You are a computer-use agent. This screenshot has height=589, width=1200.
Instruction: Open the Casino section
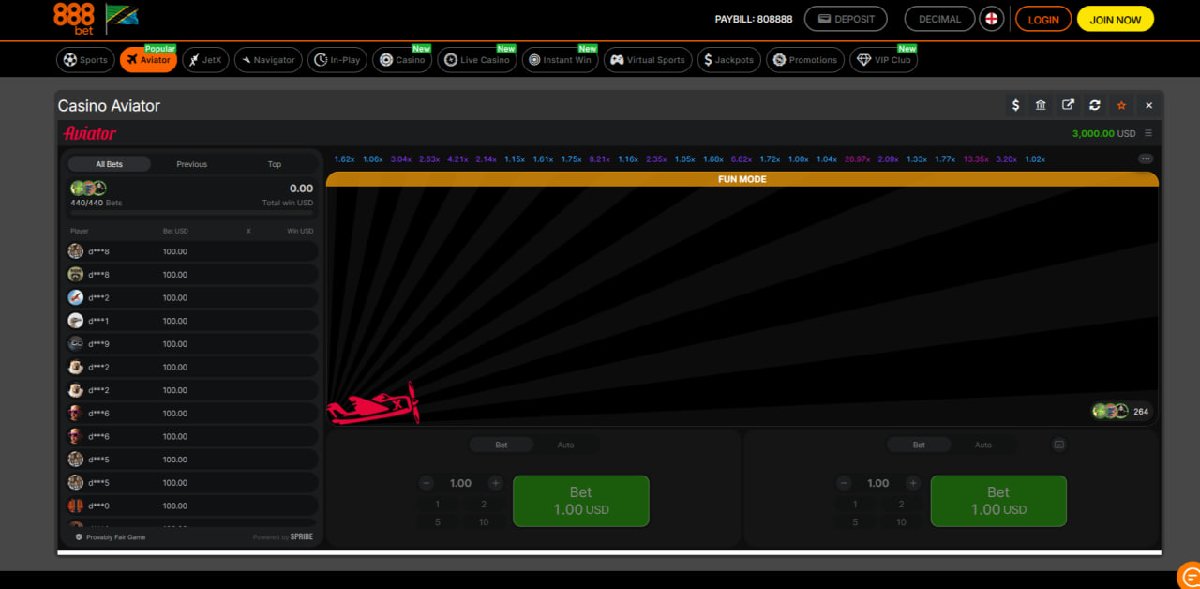pos(402,60)
